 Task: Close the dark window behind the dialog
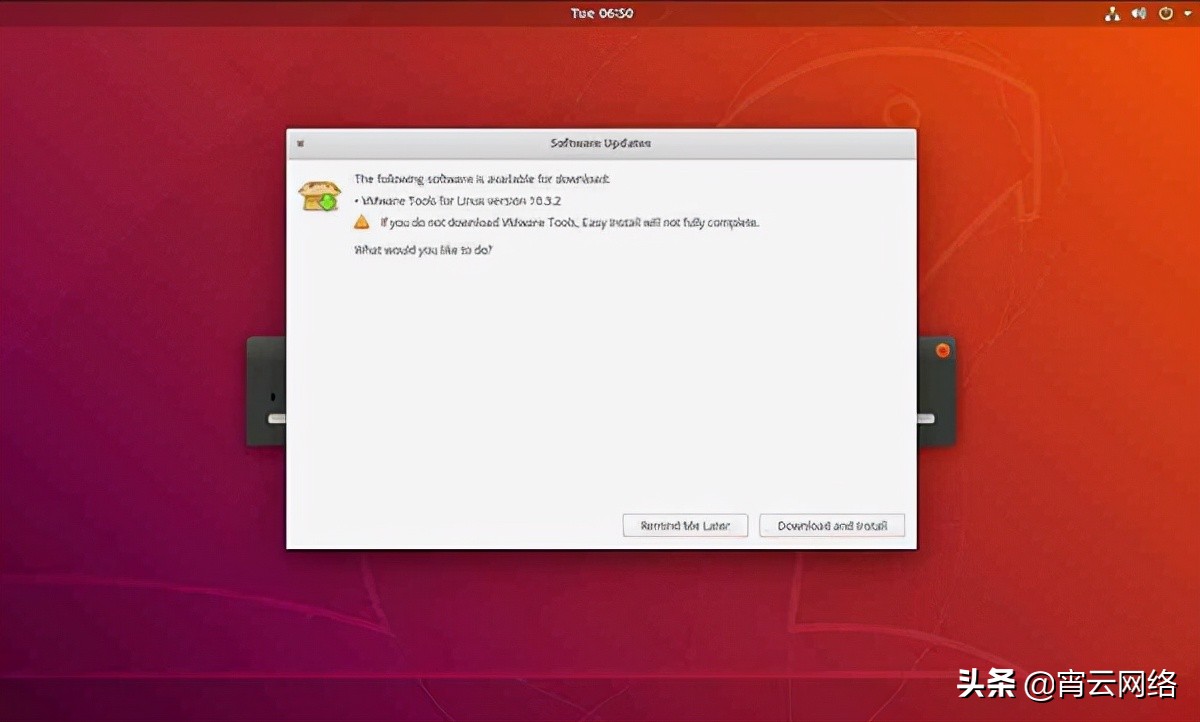click(x=942, y=351)
